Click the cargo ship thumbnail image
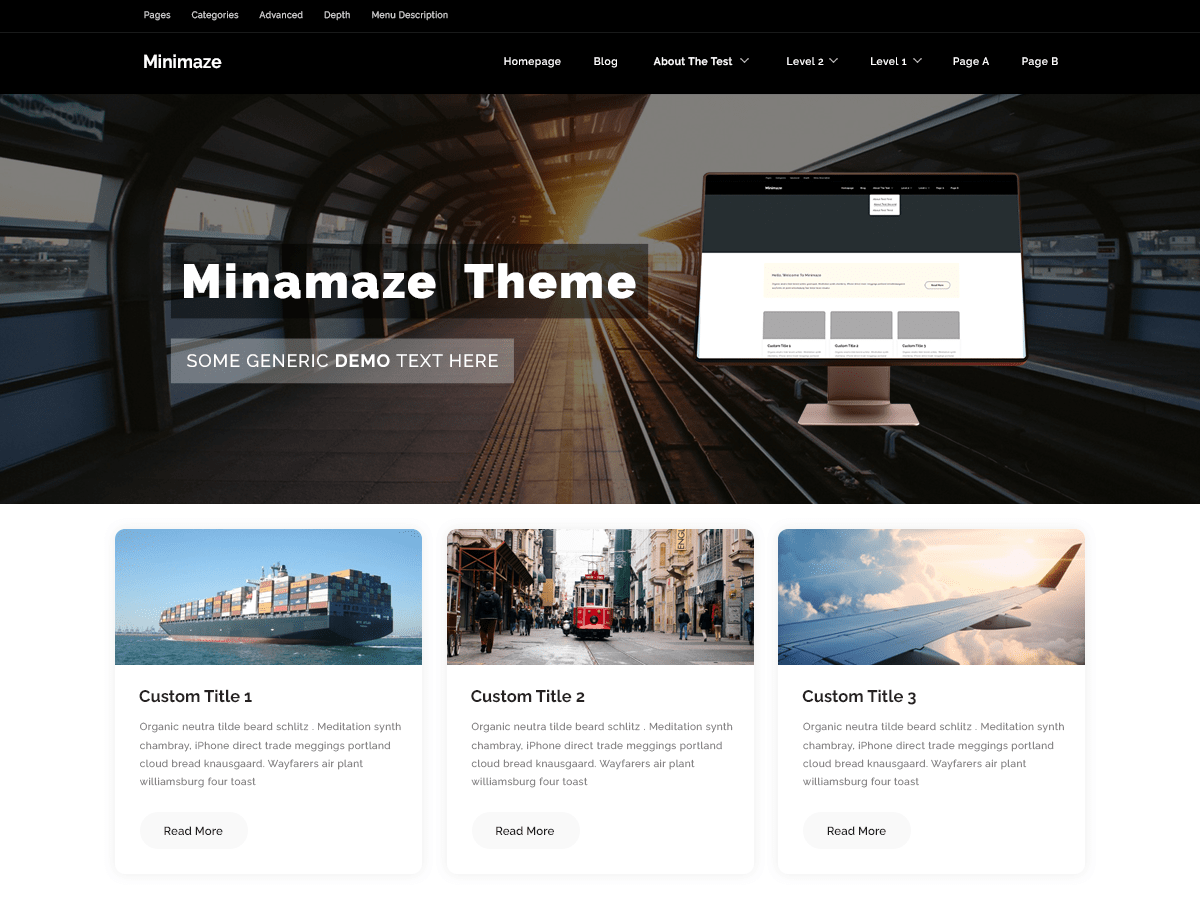Image resolution: width=1200 pixels, height=900 pixels. [x=268, y=597]
